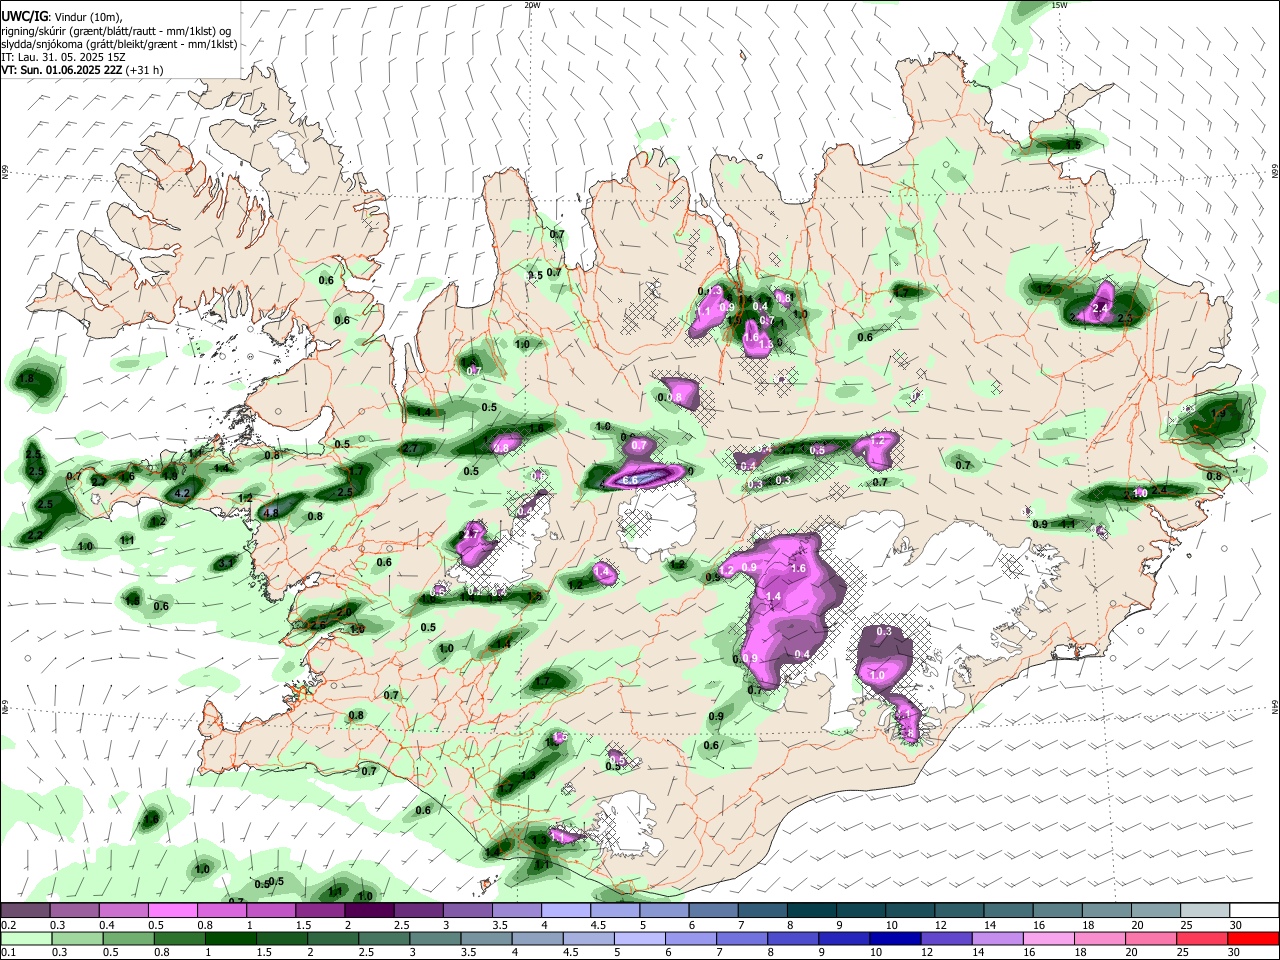Click the 2.4 value in the northeast pink cell
The width and height of the screenshot is (1280, 960).
coord(1100,308)
